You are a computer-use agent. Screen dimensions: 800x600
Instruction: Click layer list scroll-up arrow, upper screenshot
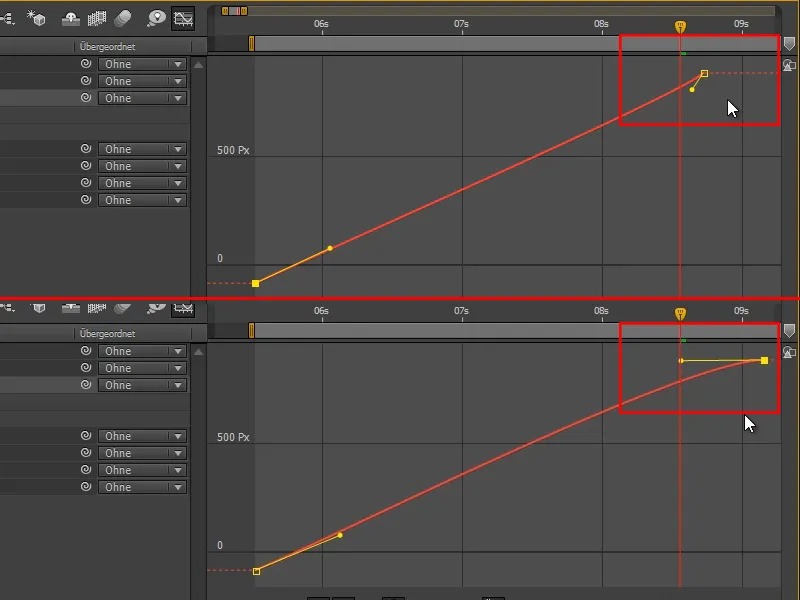tap(198, 65)
